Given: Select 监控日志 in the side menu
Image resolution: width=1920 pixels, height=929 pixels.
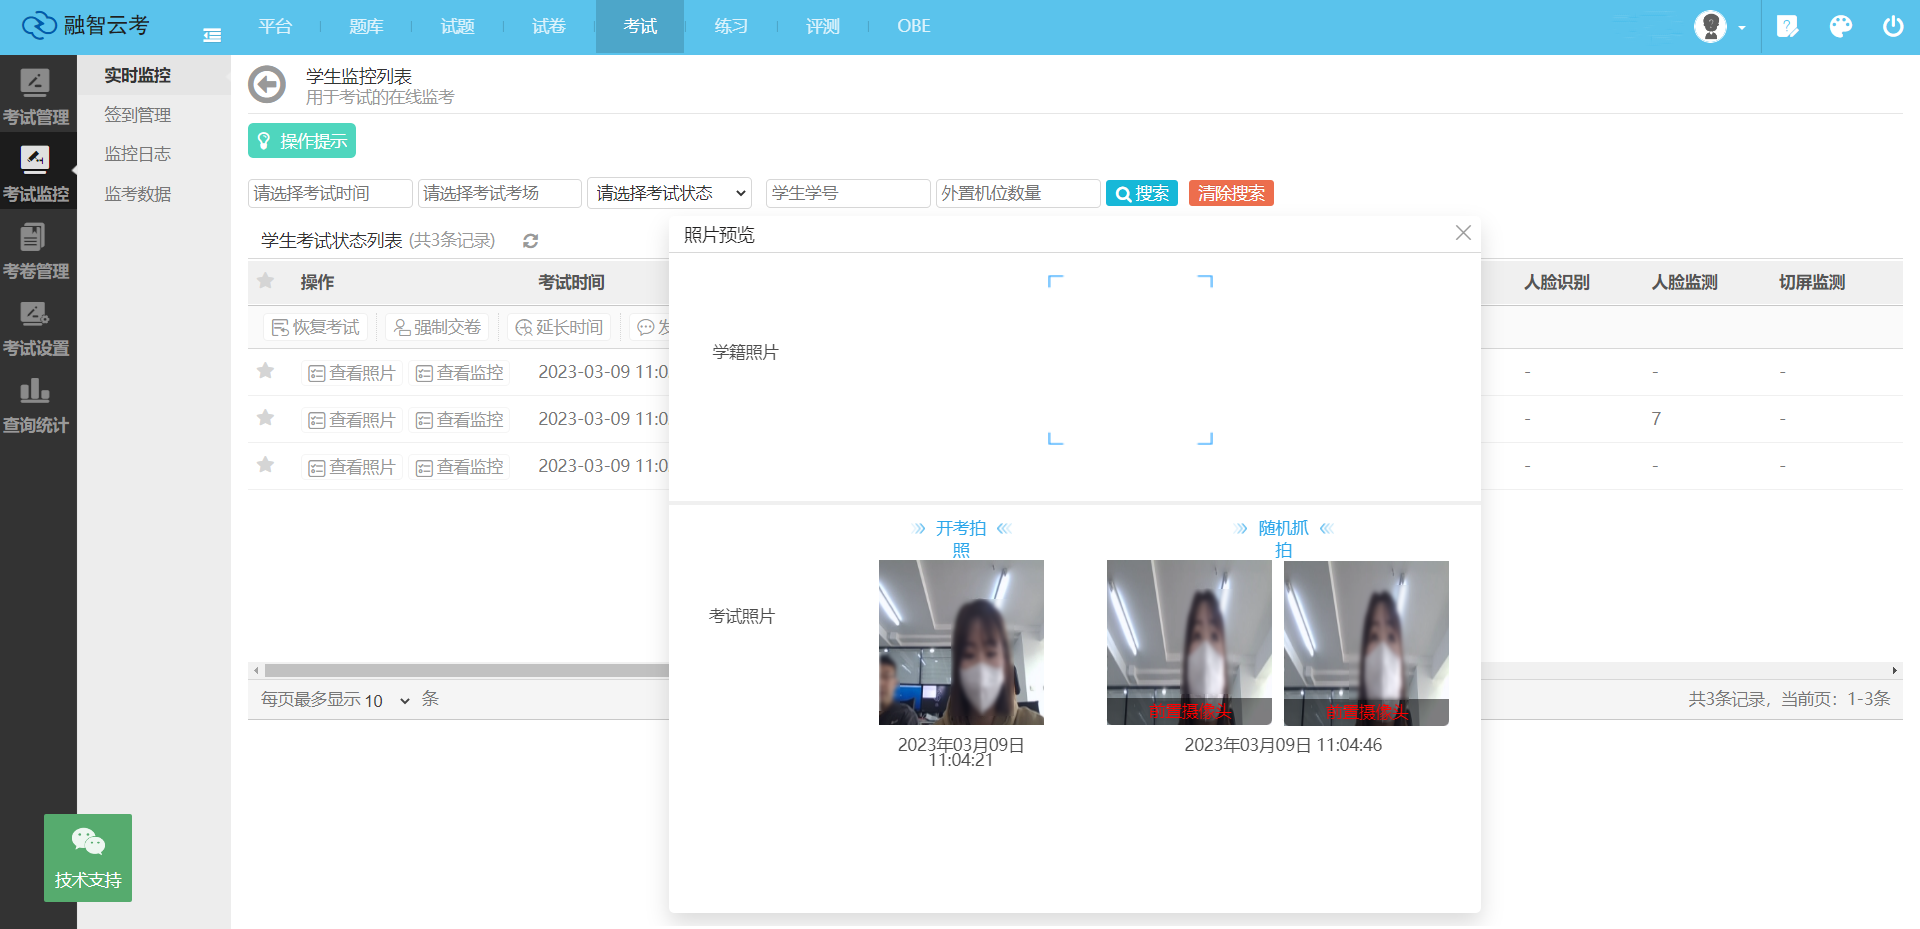Looking at the screenshot, I should (x=137, y=153).
